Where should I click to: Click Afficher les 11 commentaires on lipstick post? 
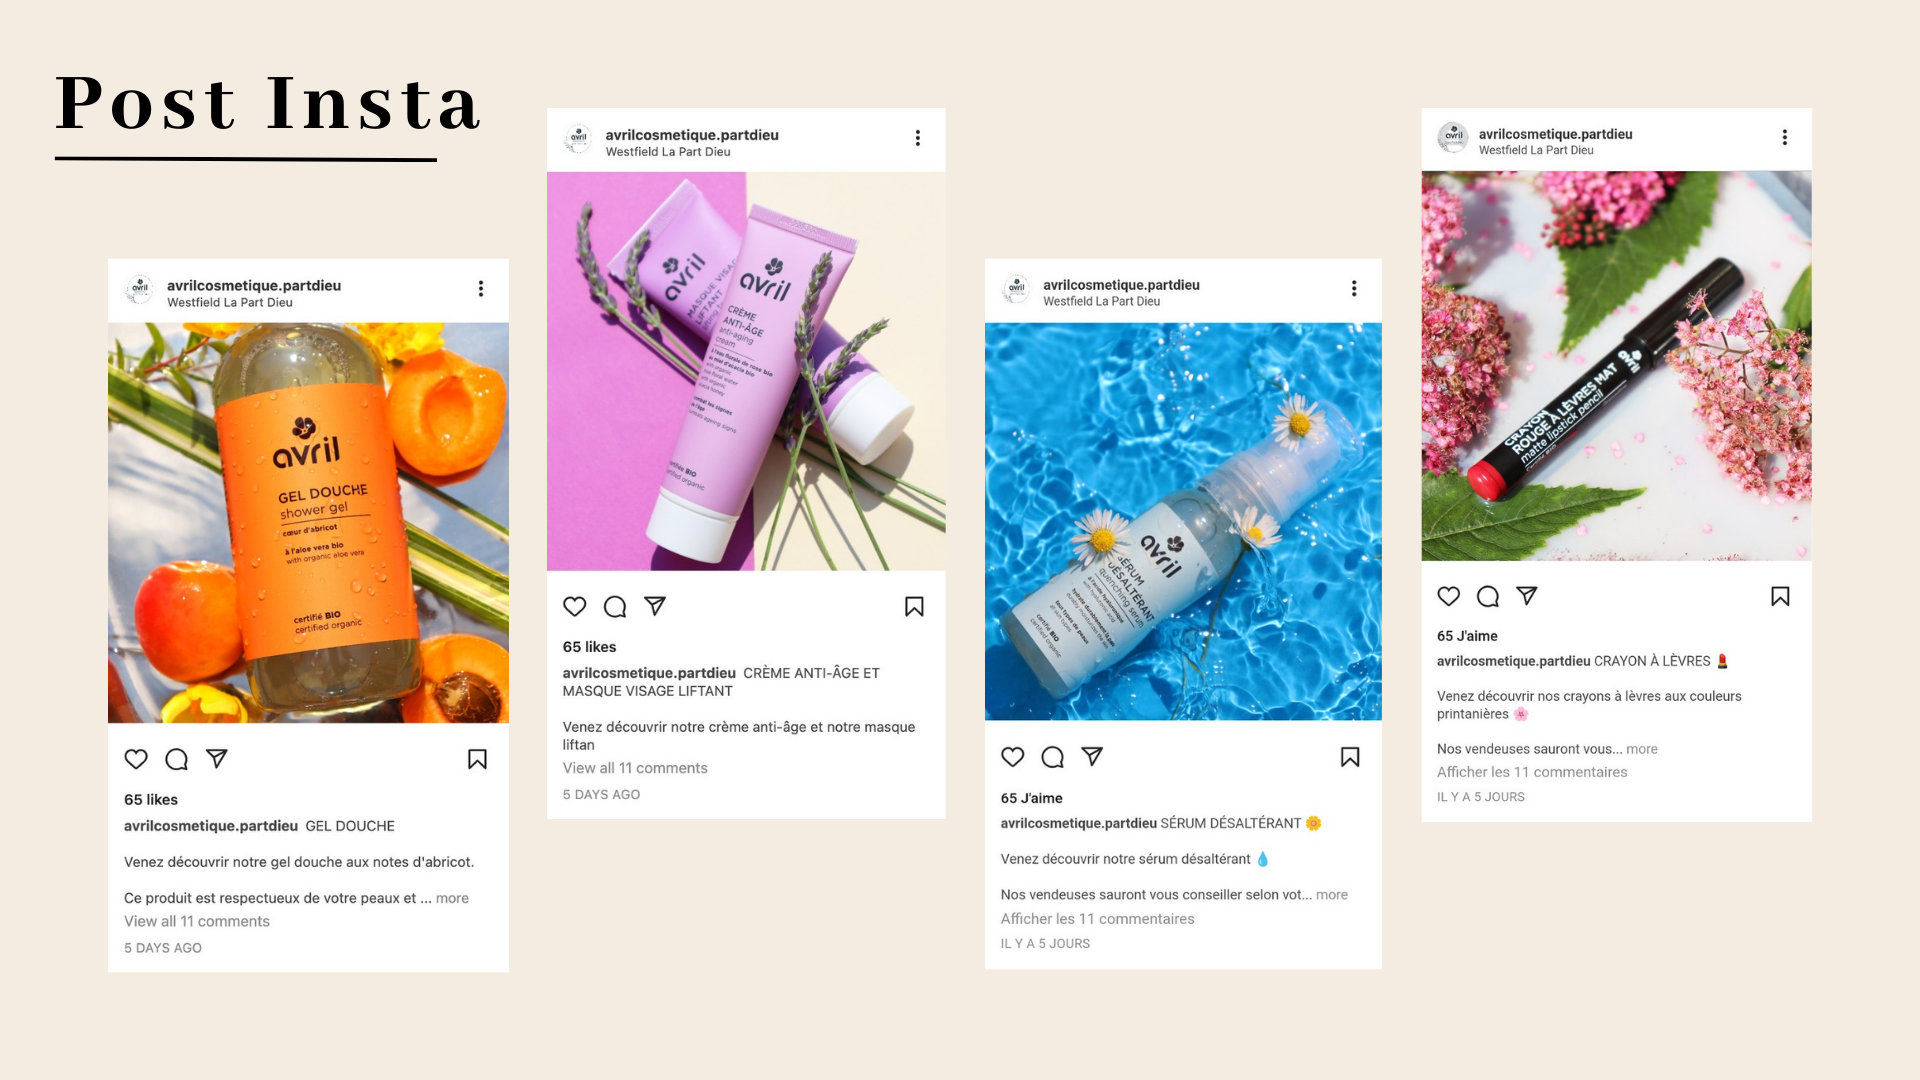tap(1532, 772)
